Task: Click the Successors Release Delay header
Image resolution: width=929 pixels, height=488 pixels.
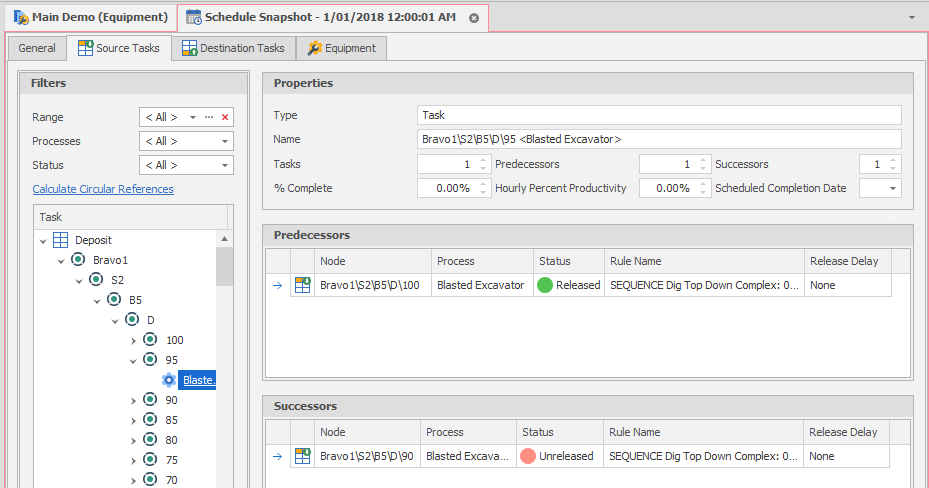Action: 846,432
